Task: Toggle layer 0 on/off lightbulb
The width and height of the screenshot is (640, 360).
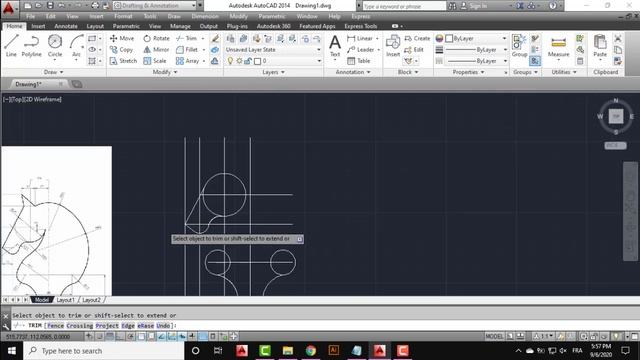Action: 230,61
